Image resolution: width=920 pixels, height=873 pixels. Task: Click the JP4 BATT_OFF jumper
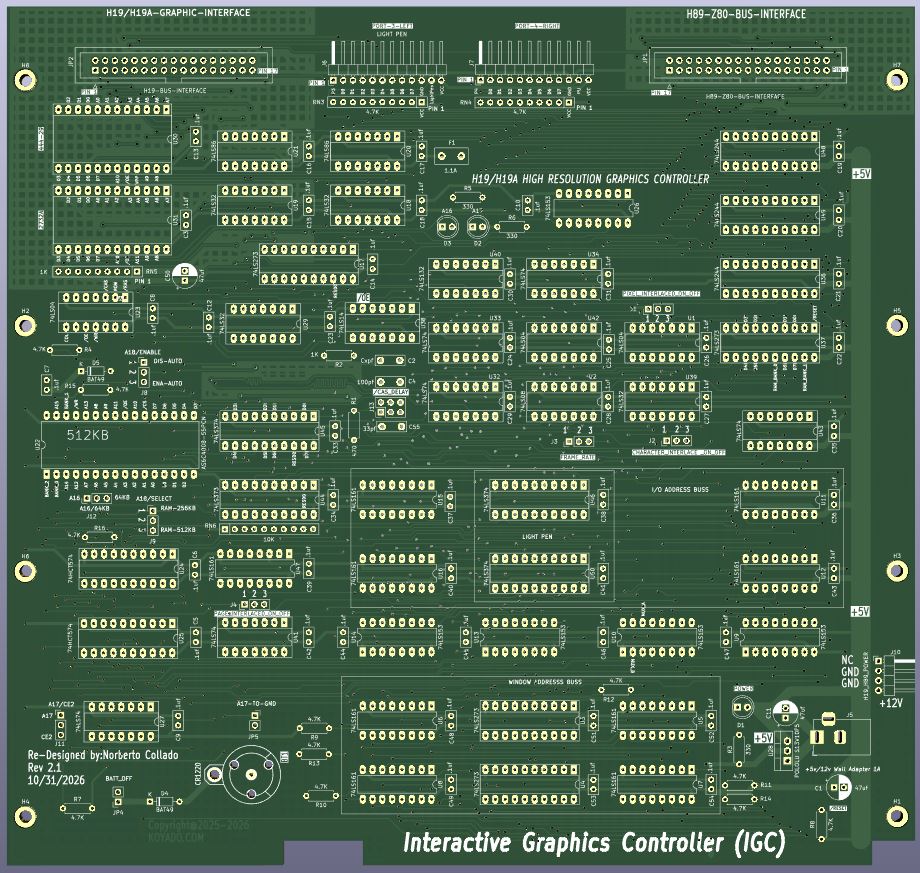pos(118,796)
